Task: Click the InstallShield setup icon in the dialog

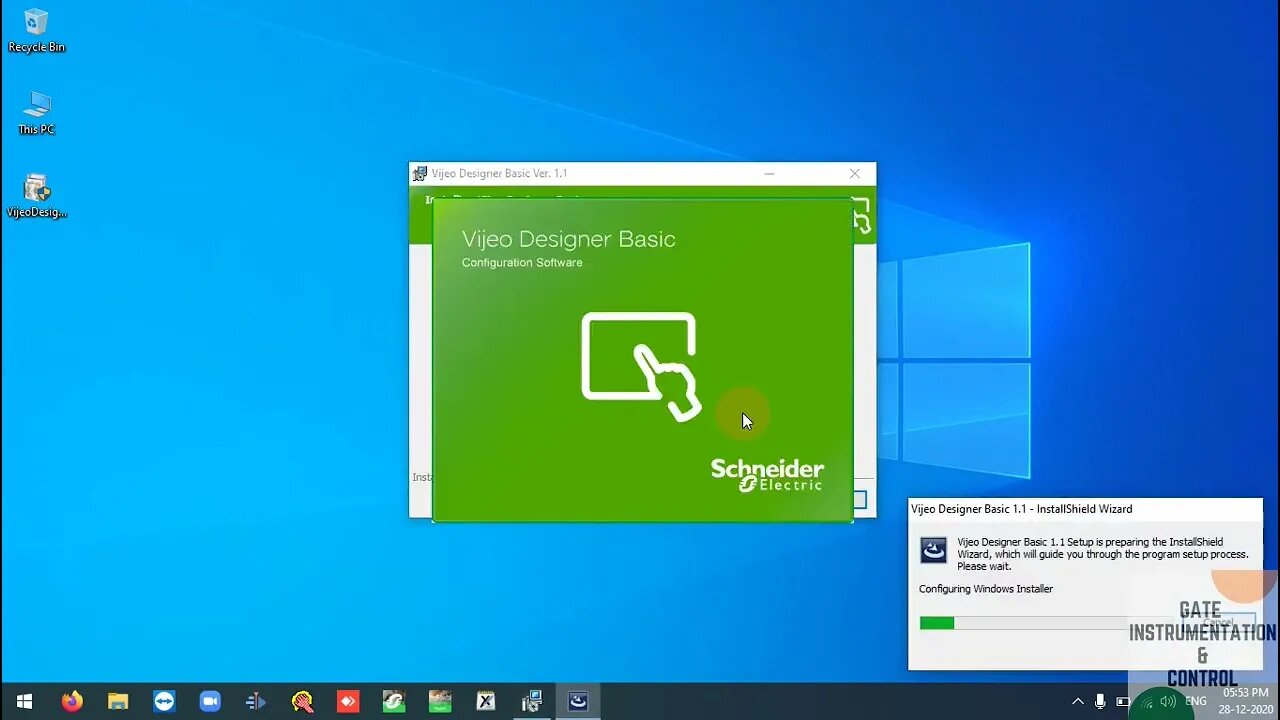Action: pos(933,551)
